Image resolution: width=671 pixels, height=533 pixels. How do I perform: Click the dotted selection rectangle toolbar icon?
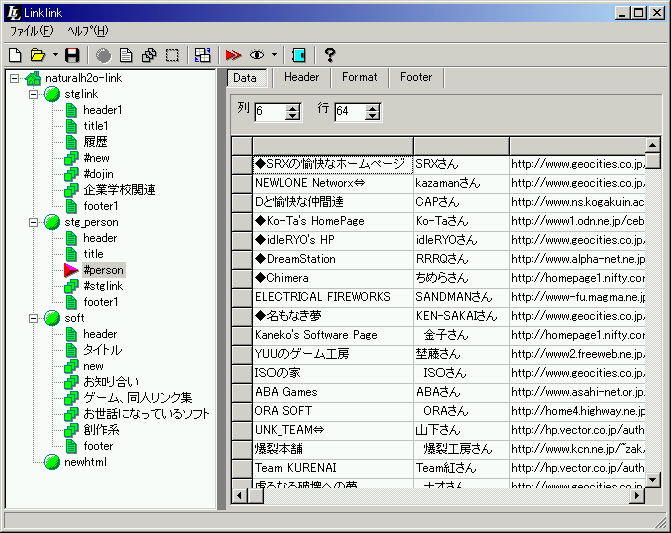point(172,55)
